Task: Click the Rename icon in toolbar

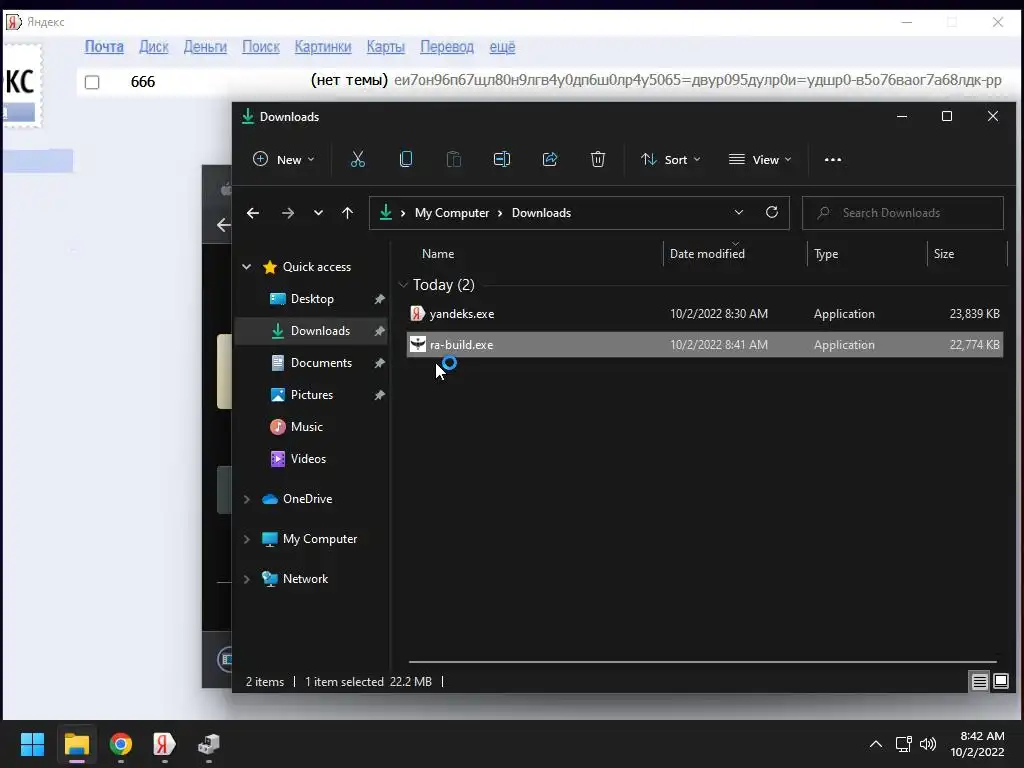Action: point(502,159)
